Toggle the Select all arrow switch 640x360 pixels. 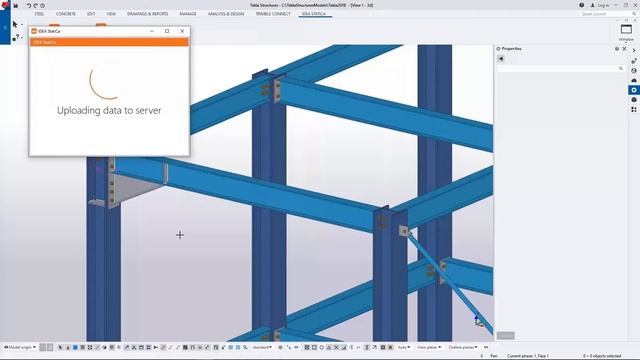tap(60, 347)
